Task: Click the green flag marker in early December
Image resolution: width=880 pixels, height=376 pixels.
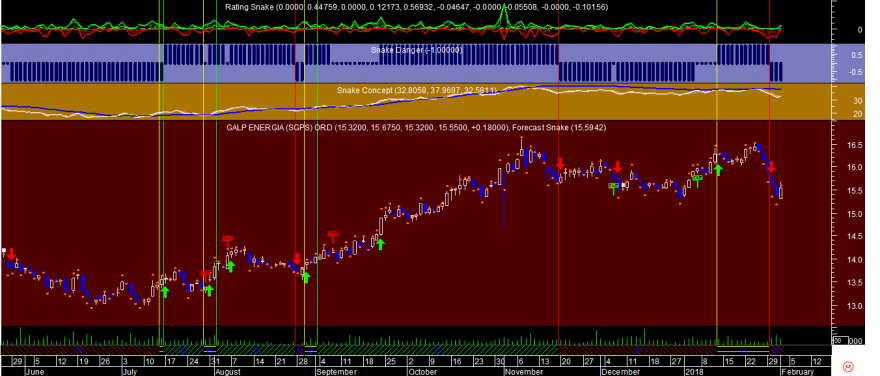Action: pos(613,187)
